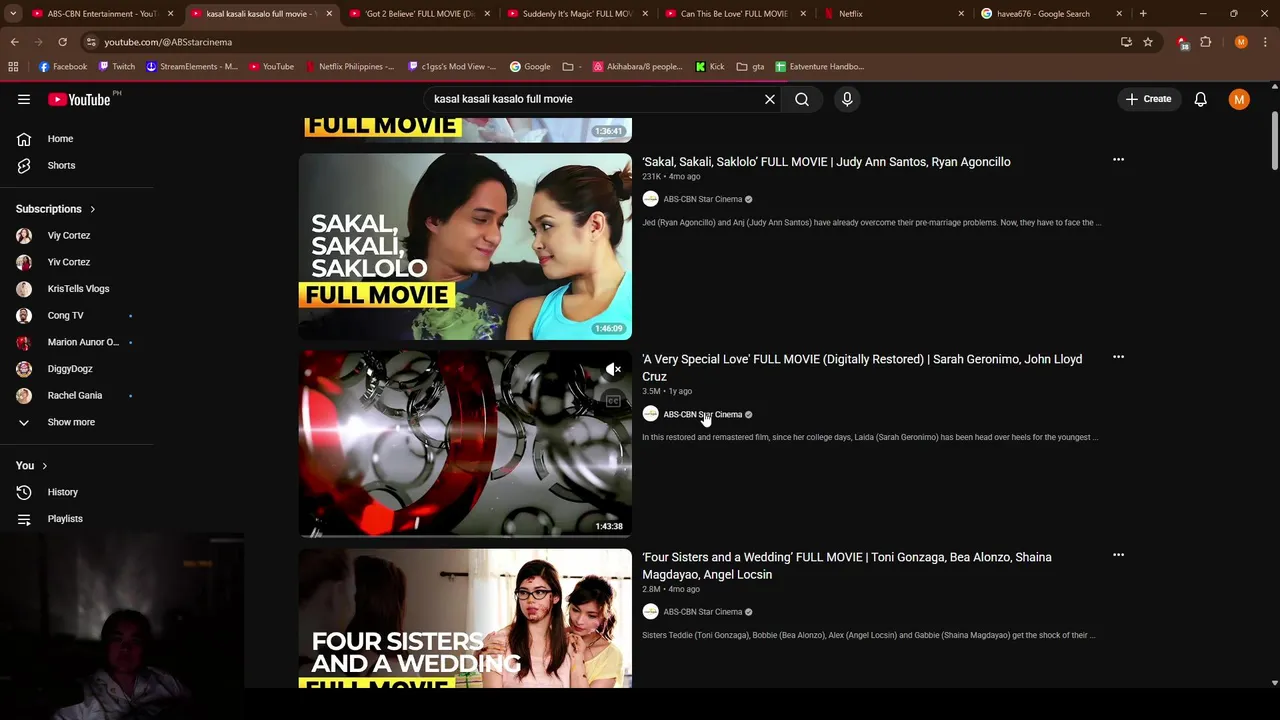Screen dimensions: 1280x720
Task: Open channel avatar under Sakal, Sakali, Saklolo
Action: coord(650,199)
